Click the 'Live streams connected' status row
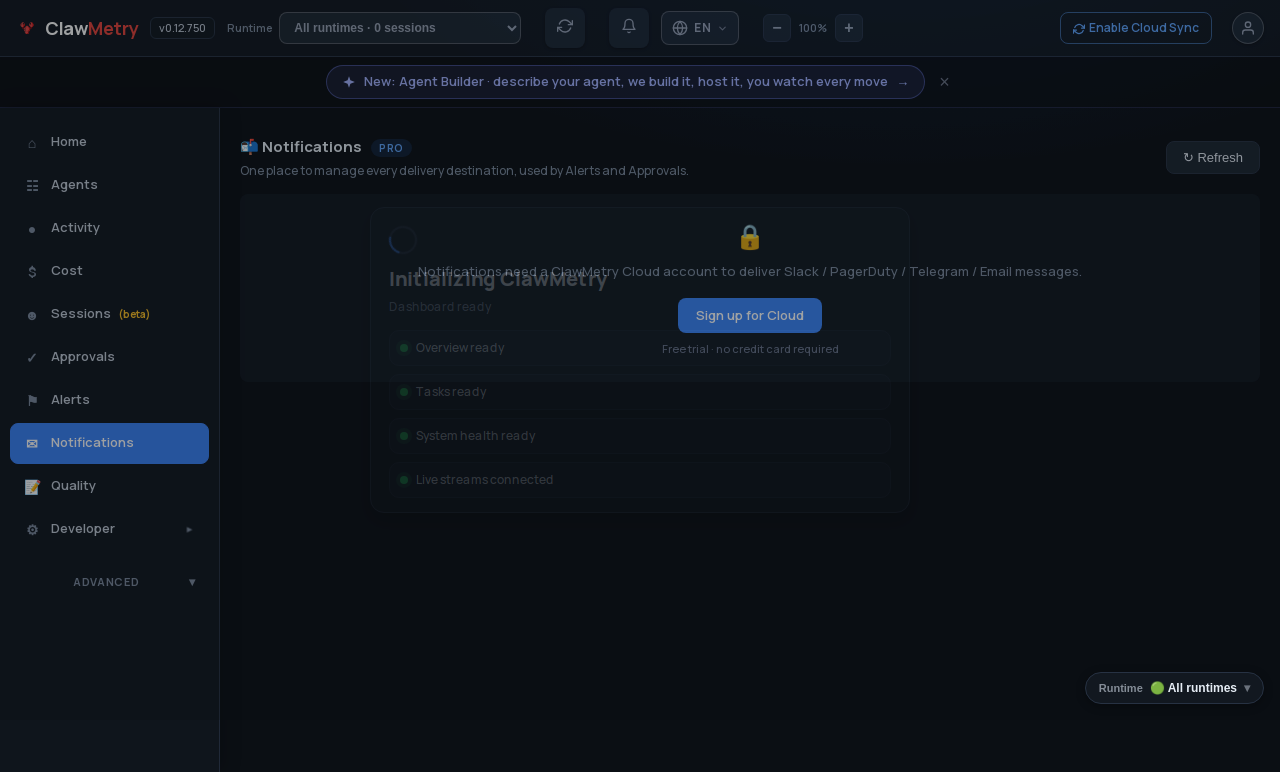 pyautogui.click(x=640, y=480)
